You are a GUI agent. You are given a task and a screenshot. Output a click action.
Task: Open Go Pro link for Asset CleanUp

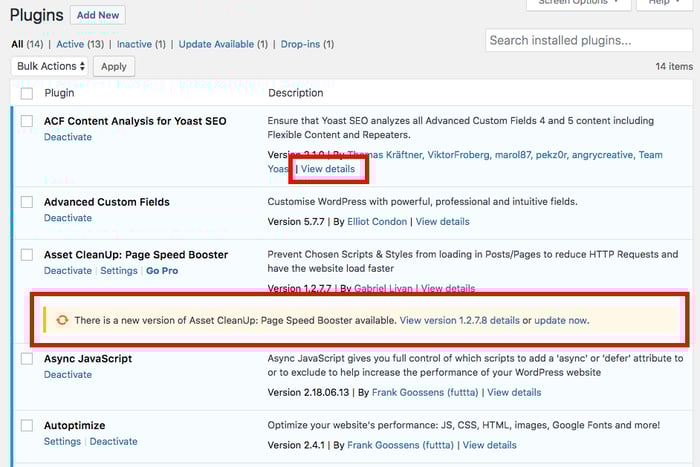coord(162,271)
